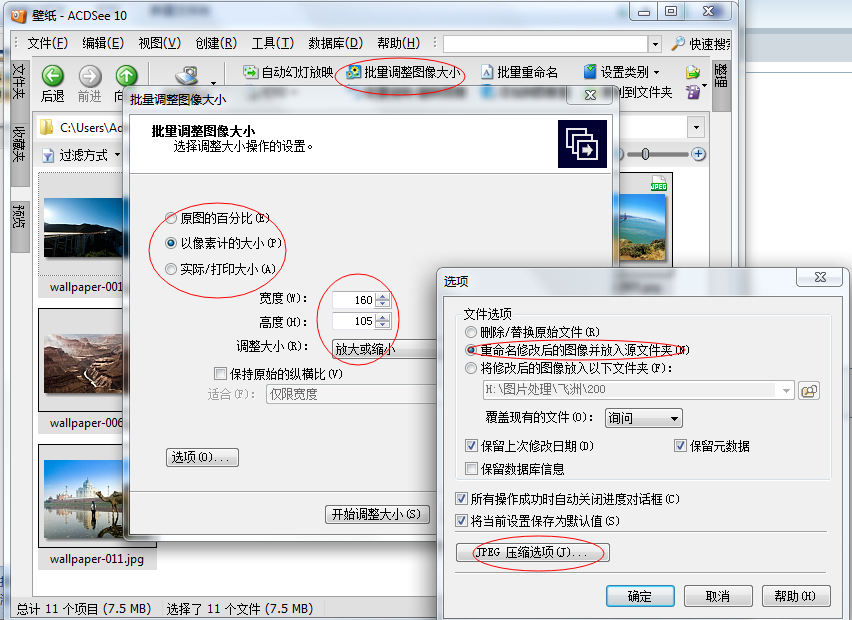Click the export folder icon at toolbar right
Viewport: 852px width, 620px height.
(692, 72)
